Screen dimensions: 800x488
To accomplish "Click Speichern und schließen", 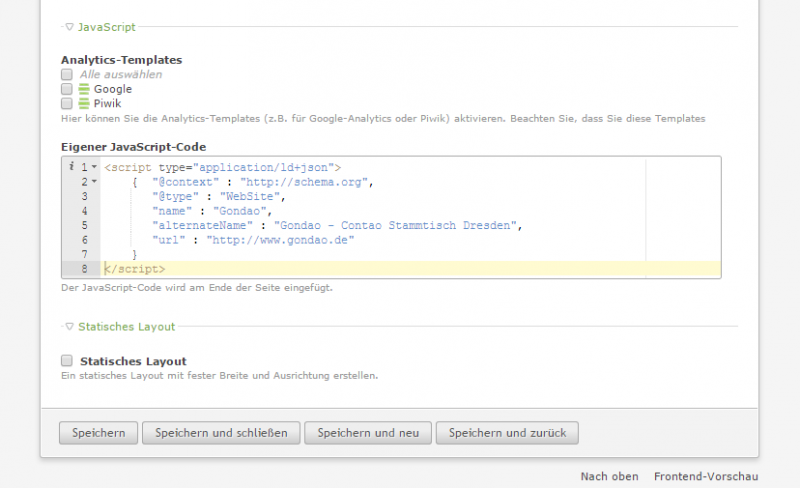I will click(x=221, y=433).
